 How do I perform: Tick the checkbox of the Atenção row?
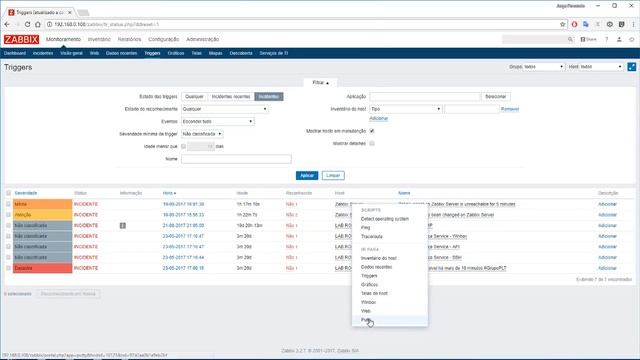coord(8,215)
